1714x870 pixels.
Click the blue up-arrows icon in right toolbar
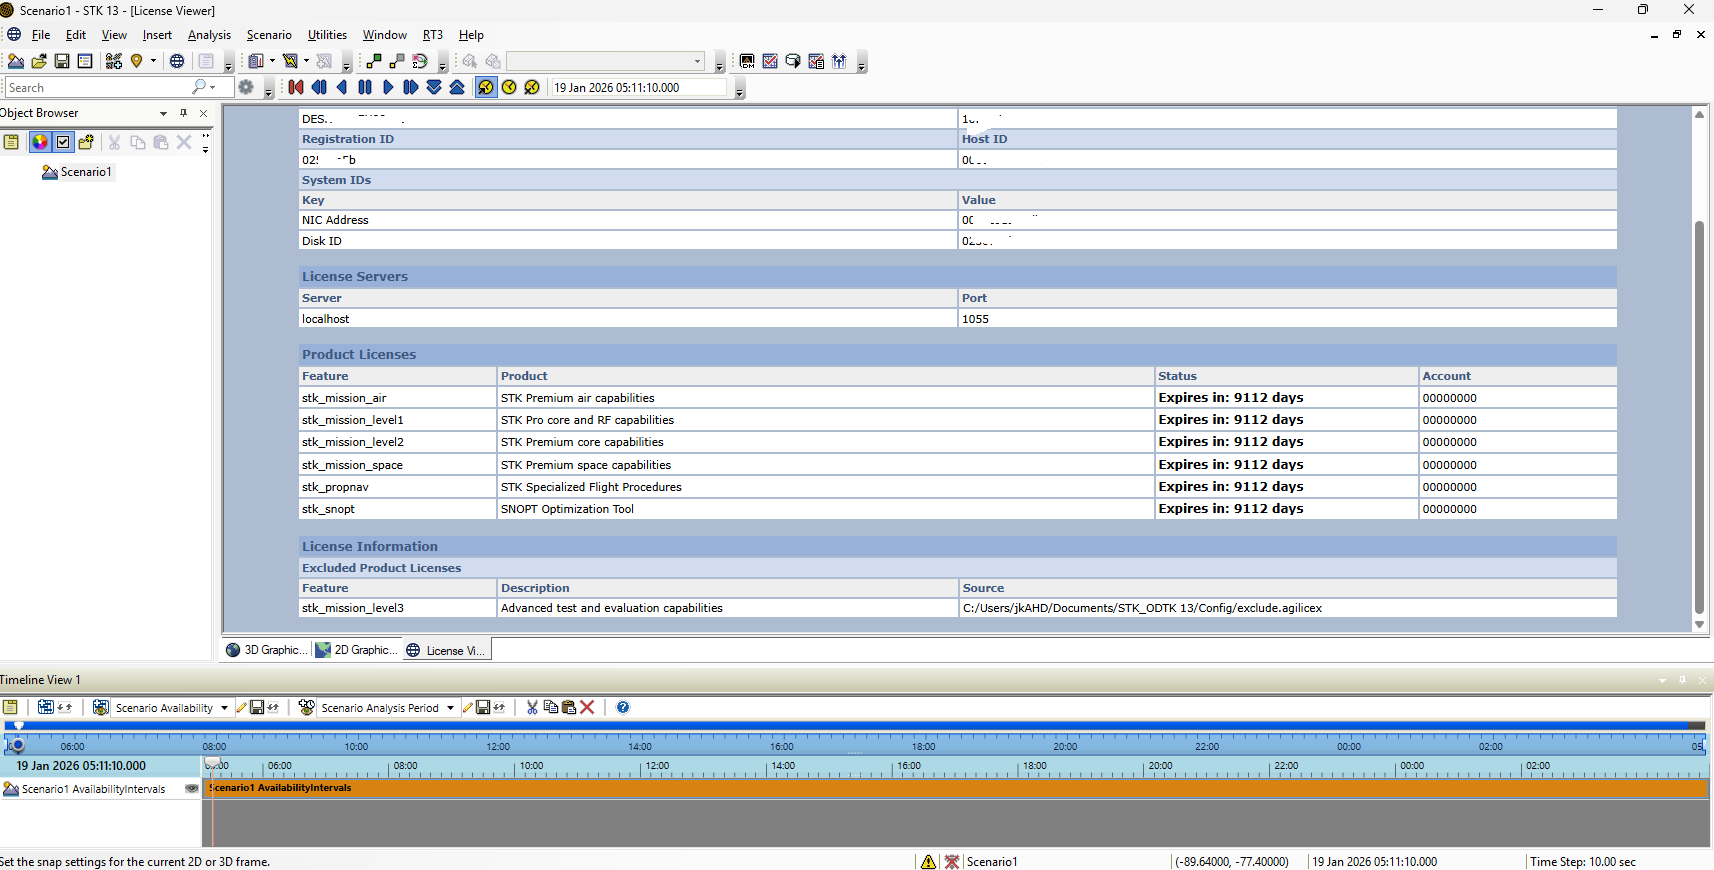coord(839,61)
